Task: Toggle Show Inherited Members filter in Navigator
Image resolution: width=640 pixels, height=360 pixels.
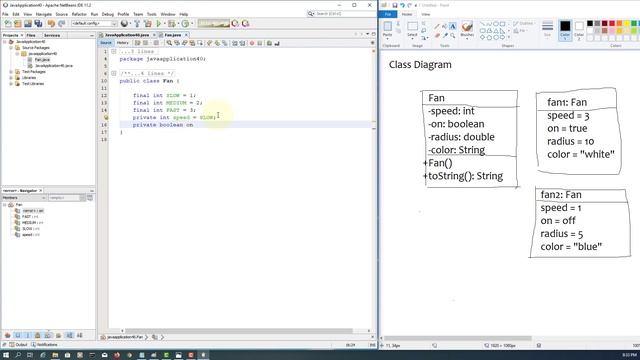Action: (7, 335)
